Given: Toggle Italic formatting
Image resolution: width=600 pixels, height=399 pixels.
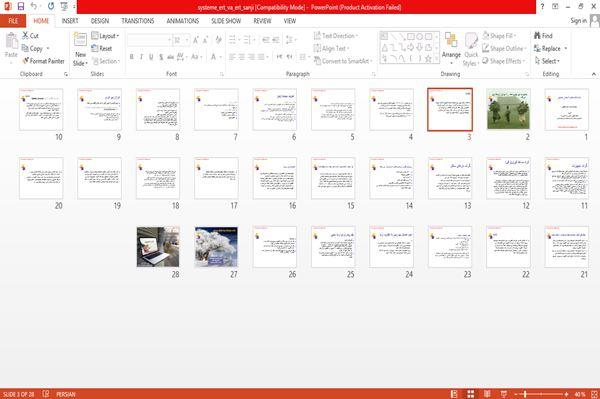Looking at the screenshot, I should point(141,57).
